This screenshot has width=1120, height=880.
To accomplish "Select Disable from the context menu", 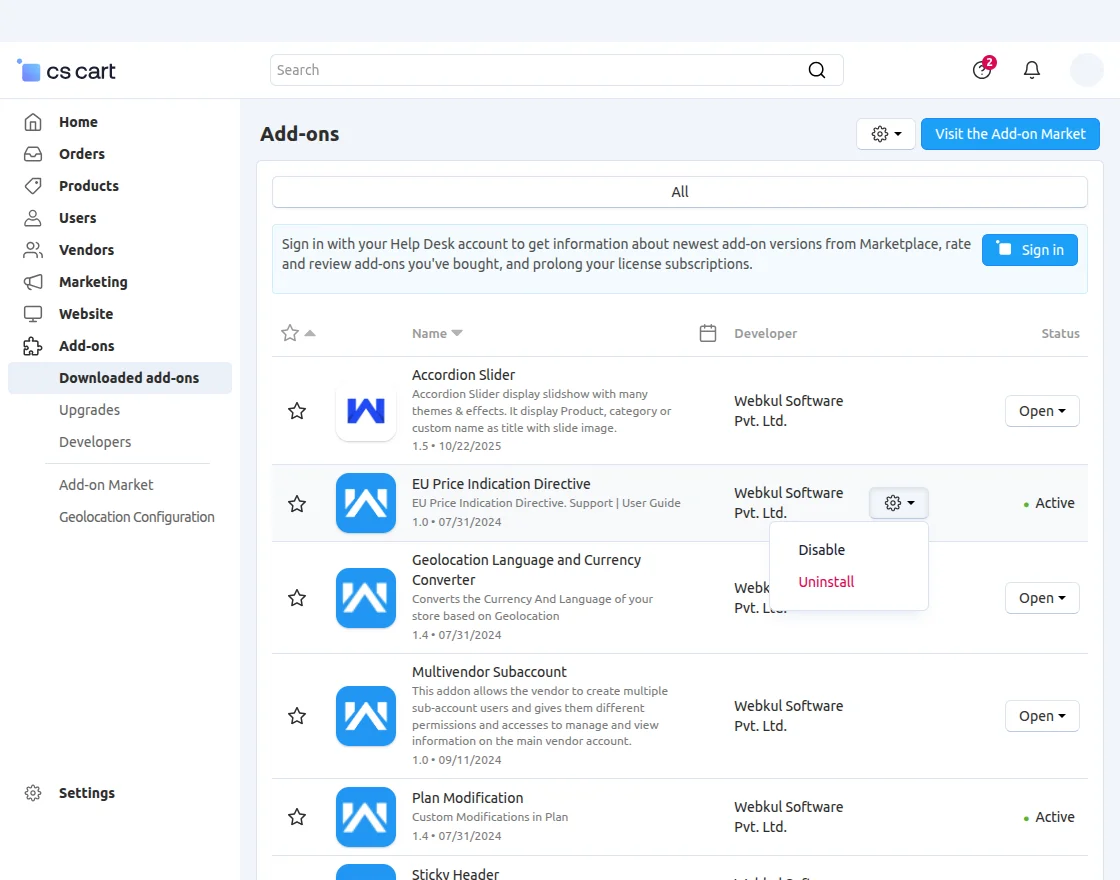I will [x=821, y=550].
